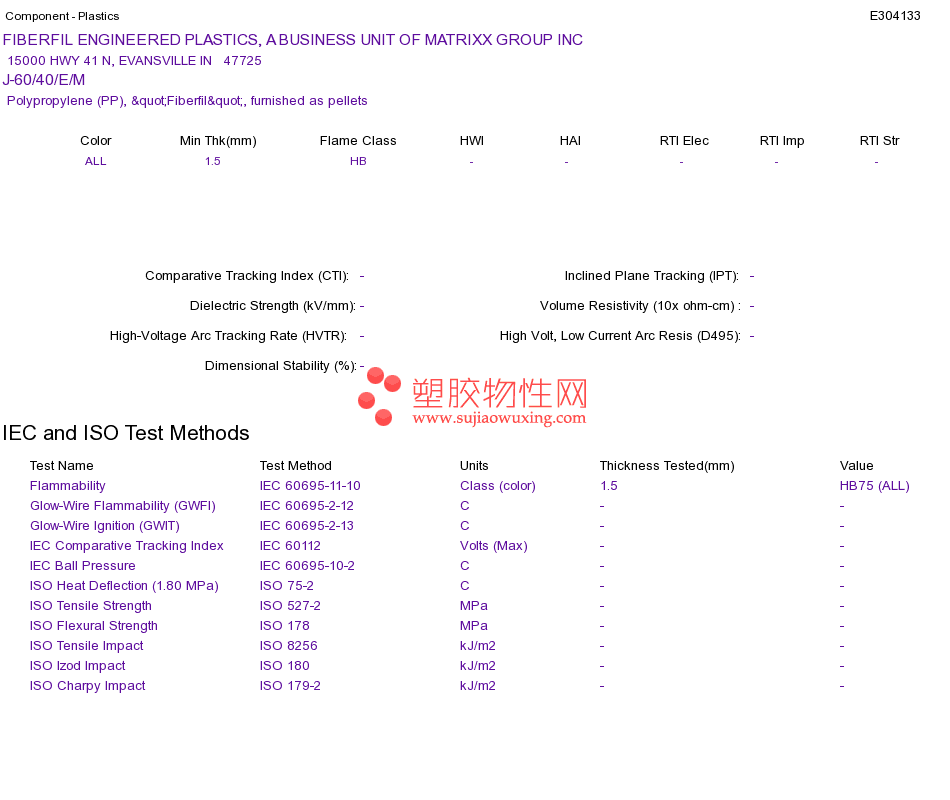This screenshot has height=800, width=950.
Task: Click the Flammability test name
Action: pyautogui.click(x=67, y=486)
